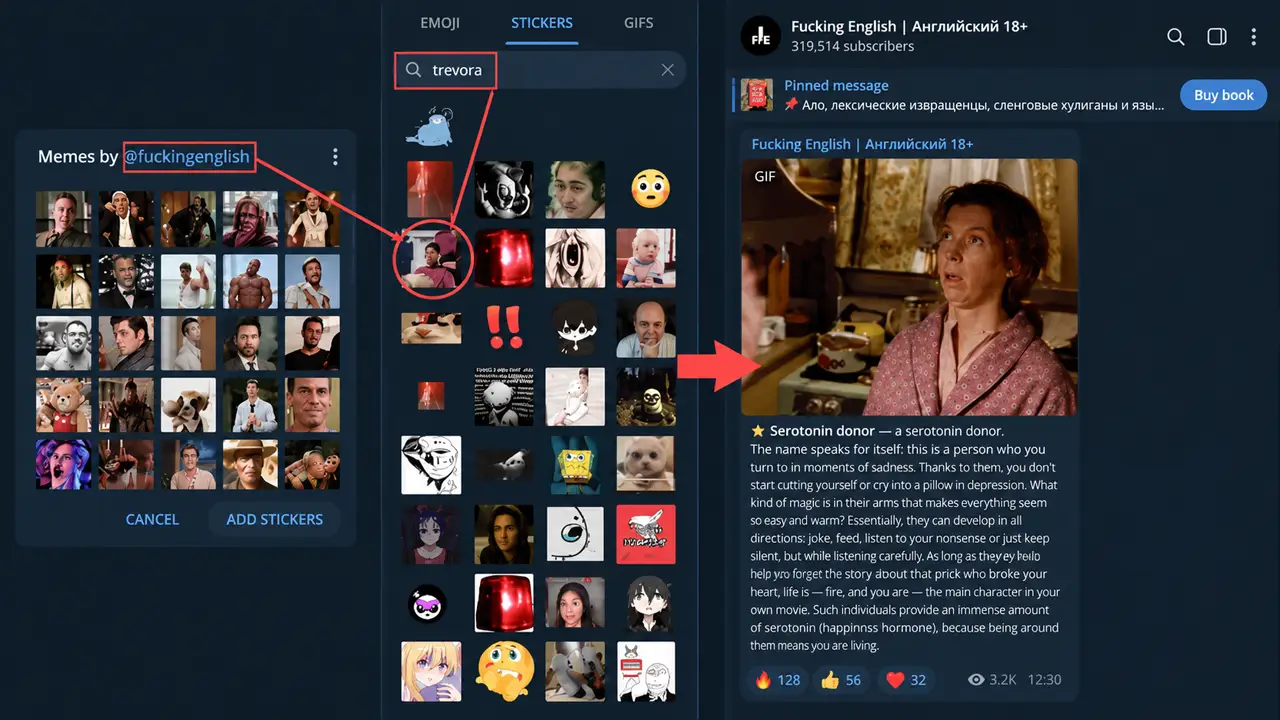Open the search icon in channel header
Image resolution: width=1280 pixels, height=720 pixels.
pos(1176,37)
